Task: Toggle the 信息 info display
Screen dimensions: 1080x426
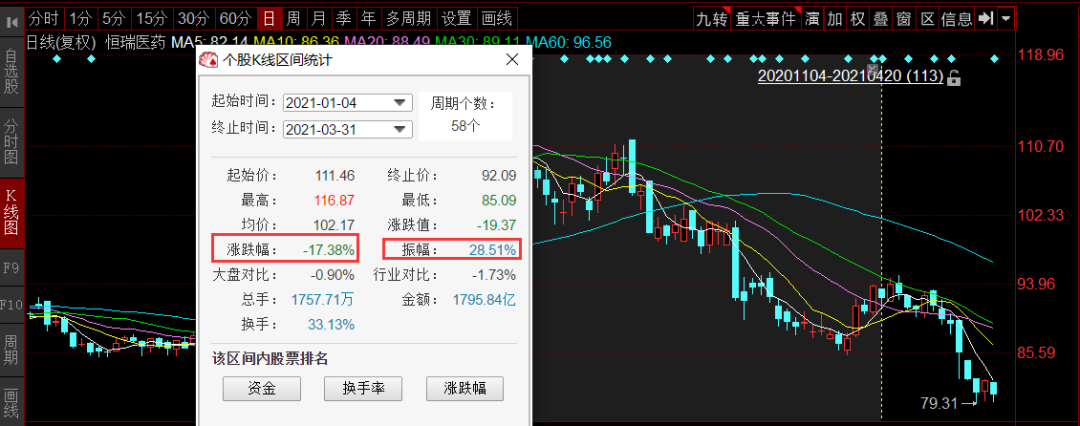Action: (957, 18)
